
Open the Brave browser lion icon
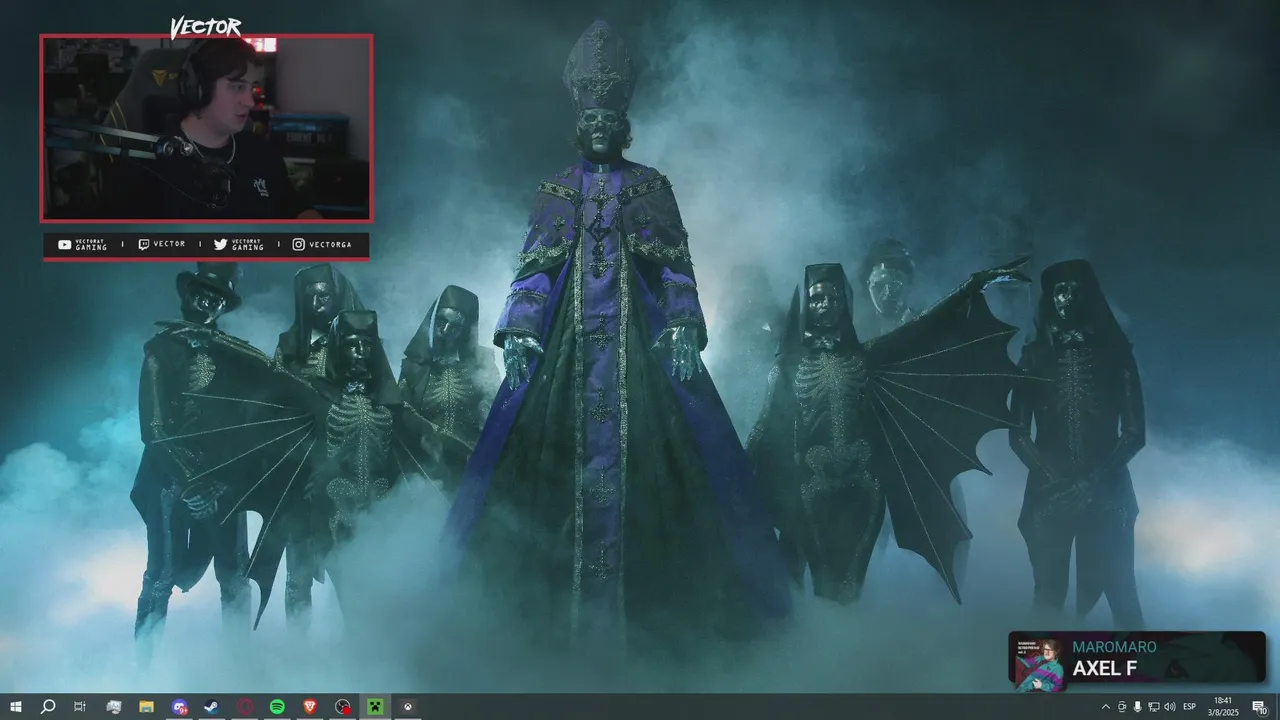pyautogui.click(x=310, y=707)
